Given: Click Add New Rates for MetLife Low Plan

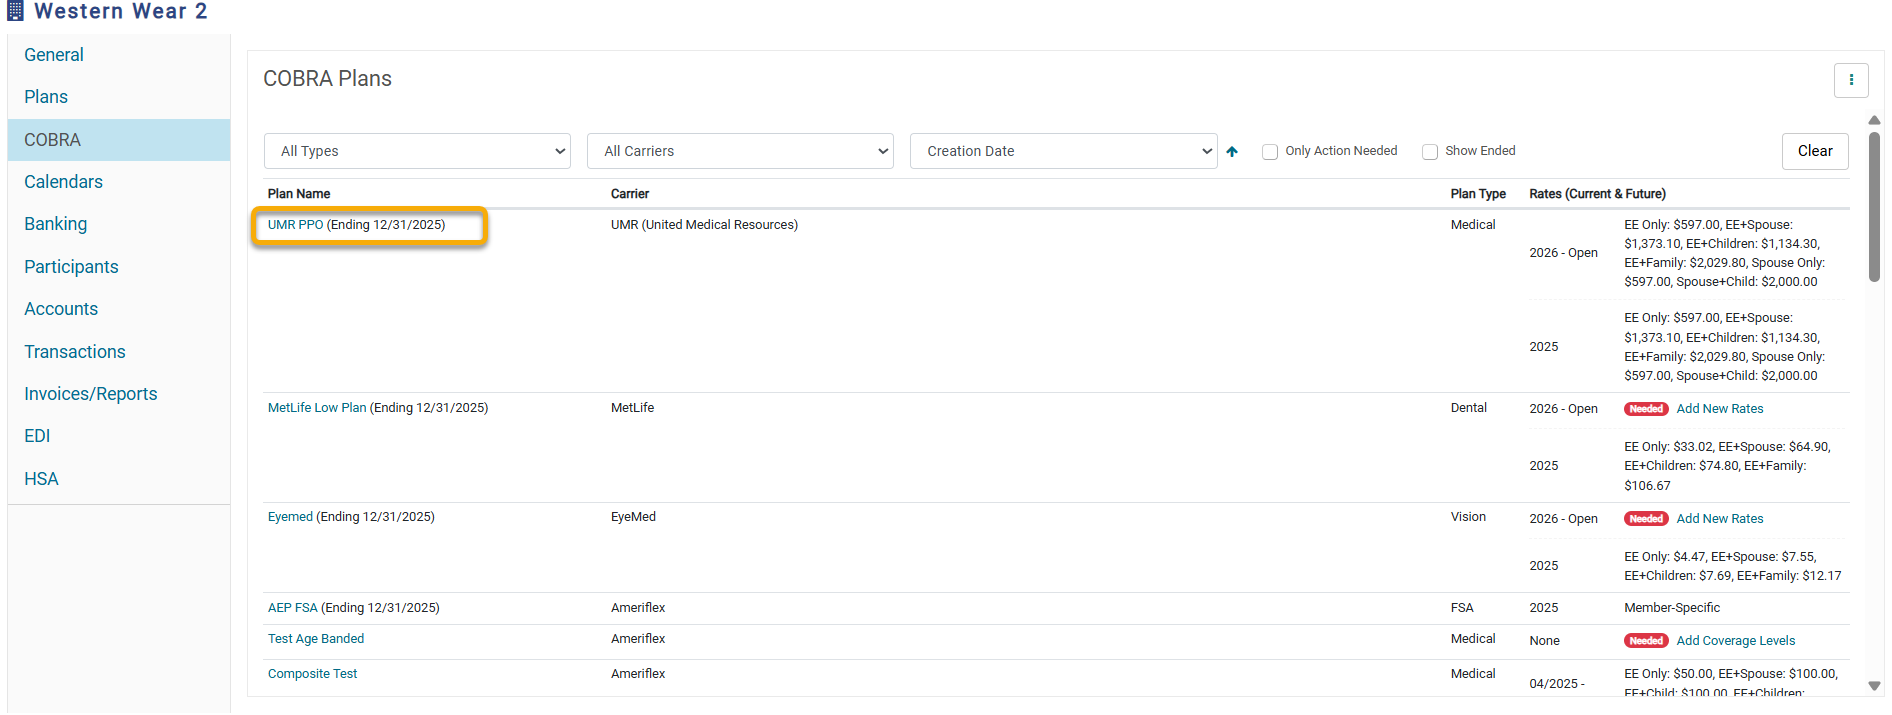Looking at the screenshot, I should [x=1719, y=409].
